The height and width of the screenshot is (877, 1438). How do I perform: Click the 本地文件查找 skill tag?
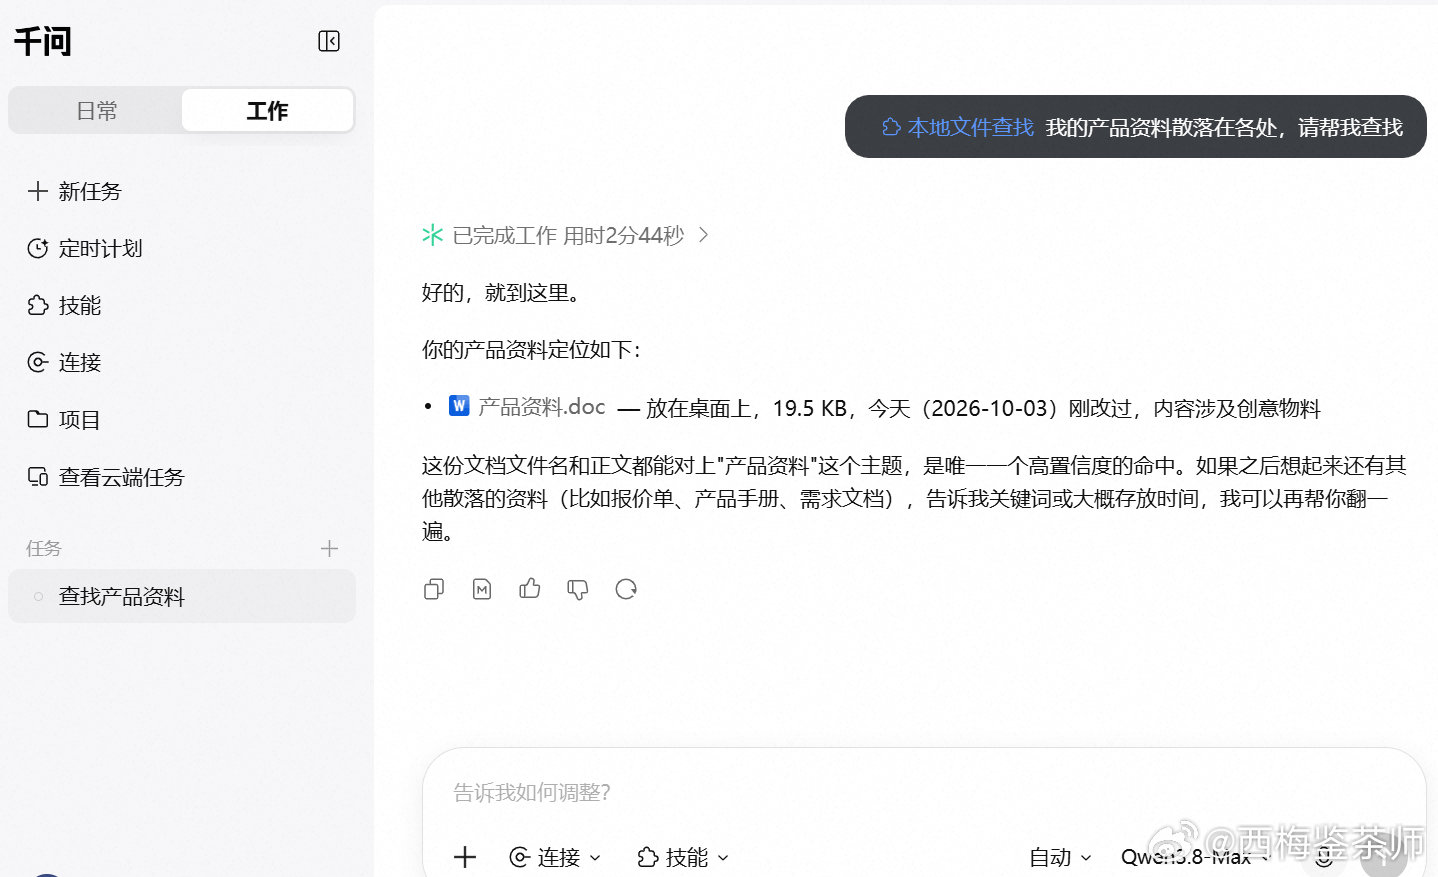(958, 127)
